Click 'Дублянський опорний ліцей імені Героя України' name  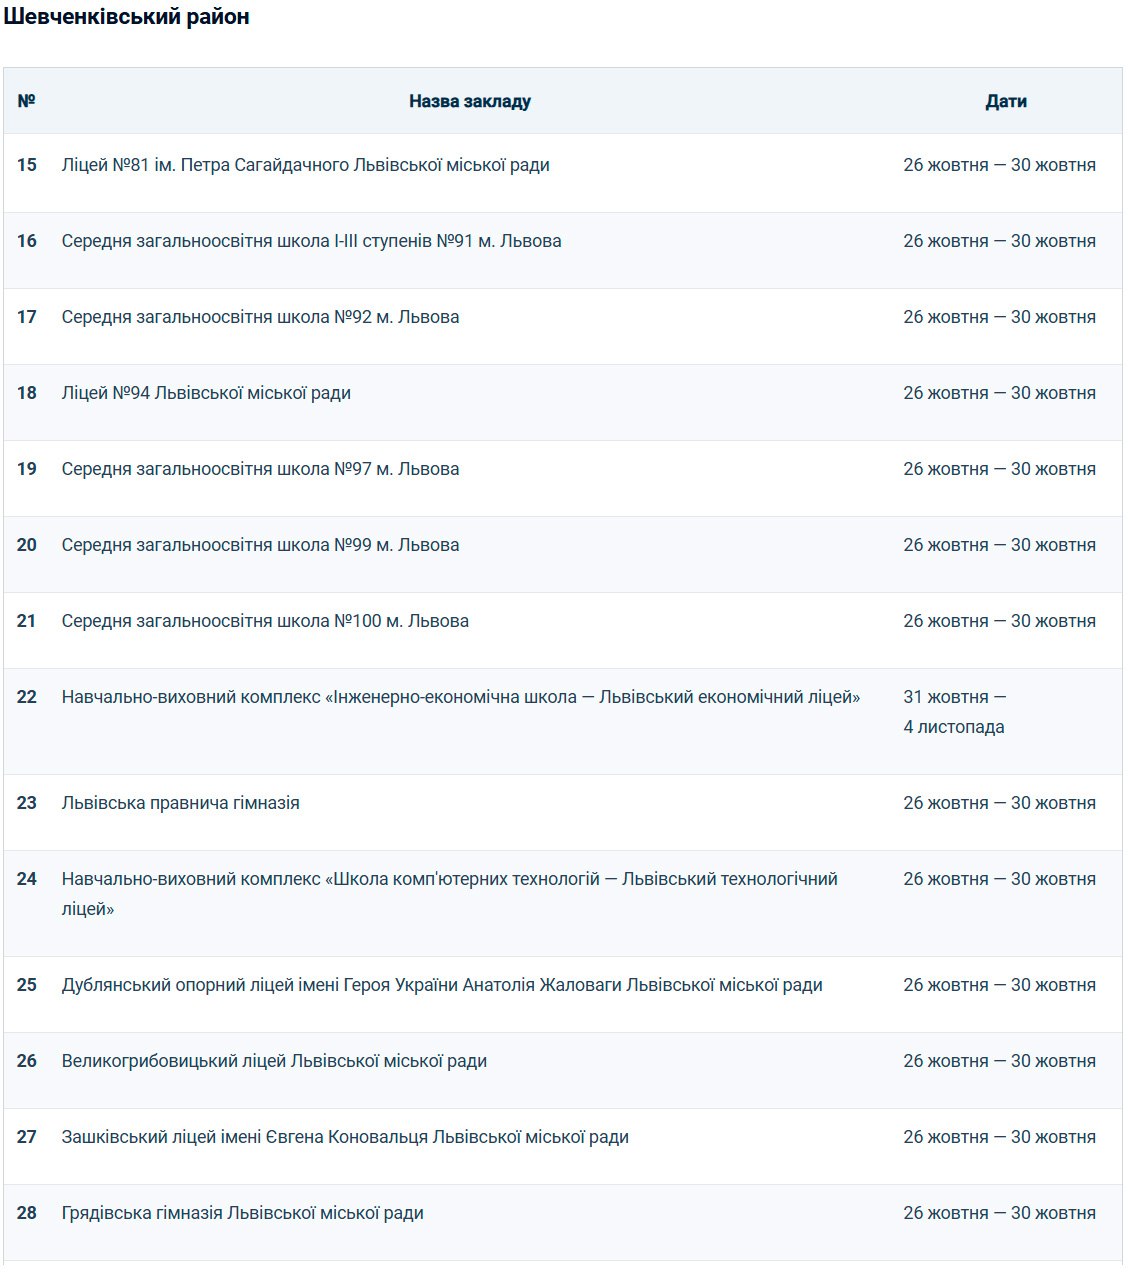[x=260, y=985]
